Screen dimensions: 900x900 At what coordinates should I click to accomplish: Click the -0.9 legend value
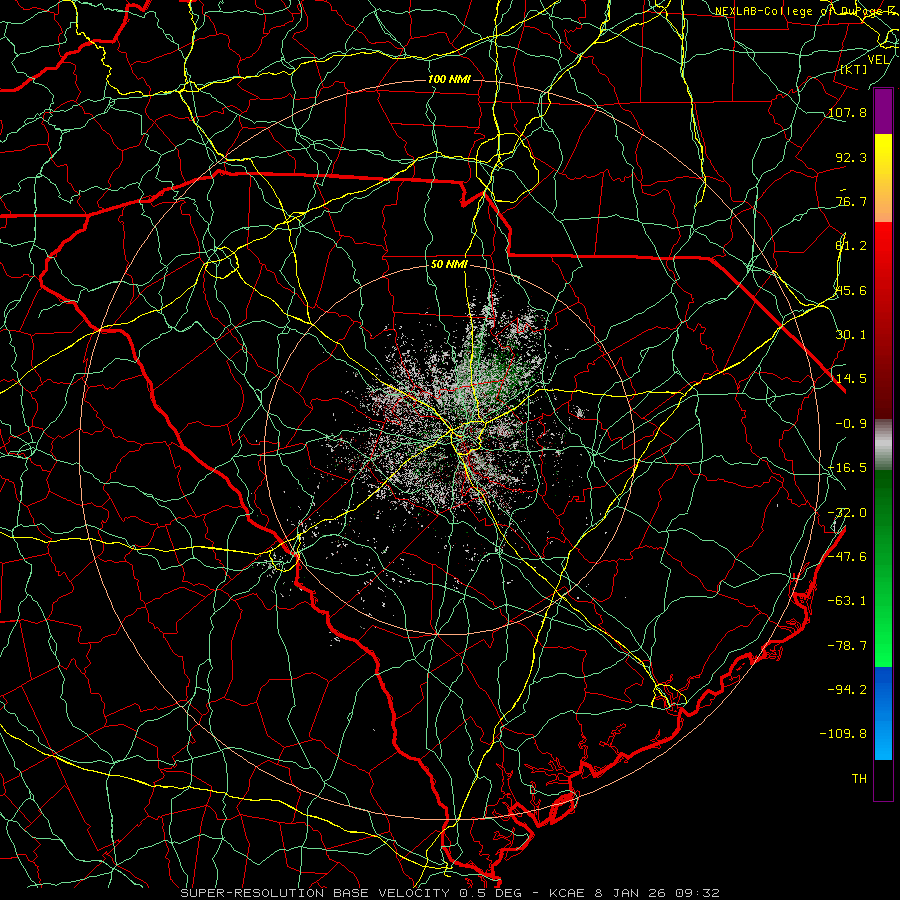tap(851, 424)
